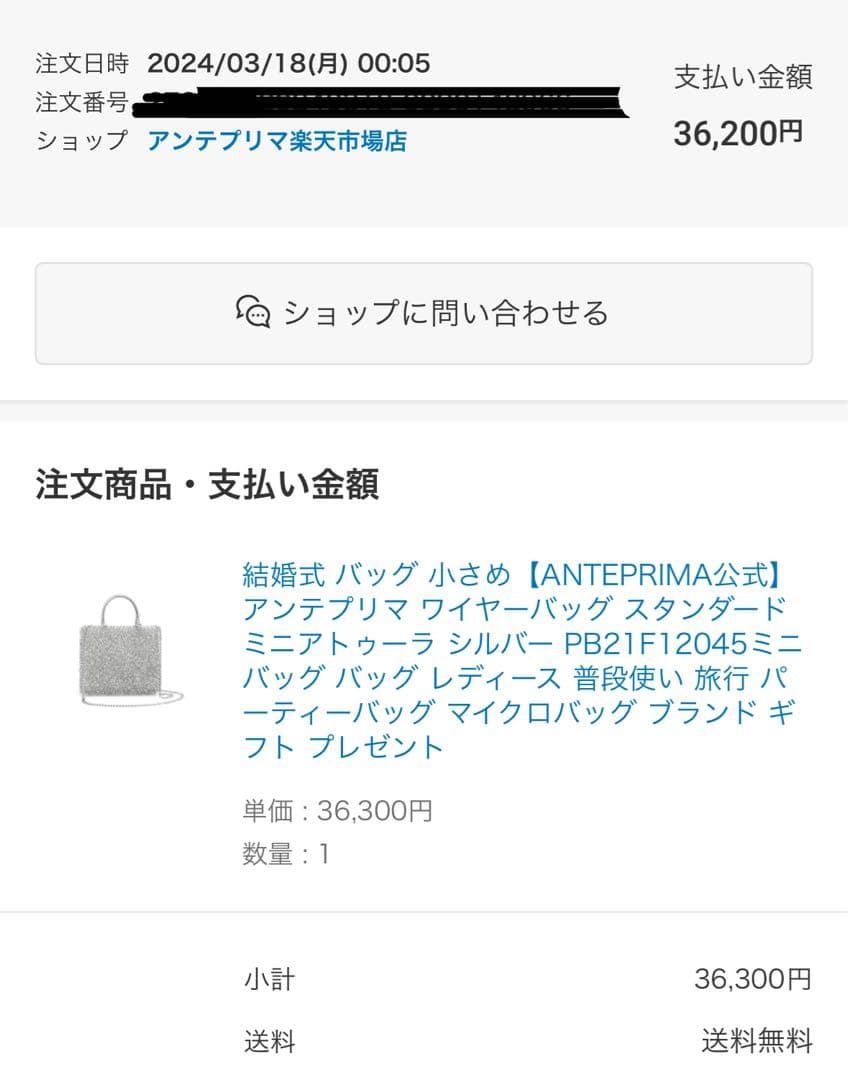Screen dimensions: 848x1080
Task: Click the 36,300円 subtotal amount
Action: tap(752, 979)
